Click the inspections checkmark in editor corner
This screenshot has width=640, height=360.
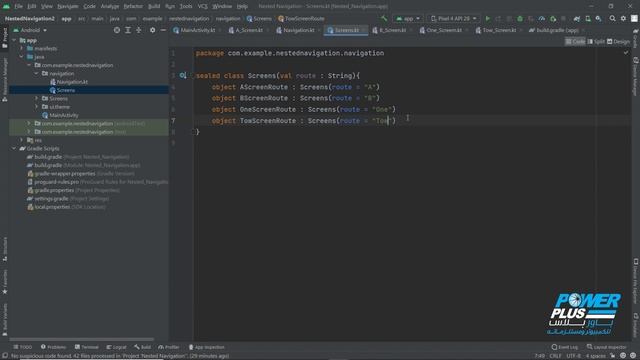click(x=626, y=53)
